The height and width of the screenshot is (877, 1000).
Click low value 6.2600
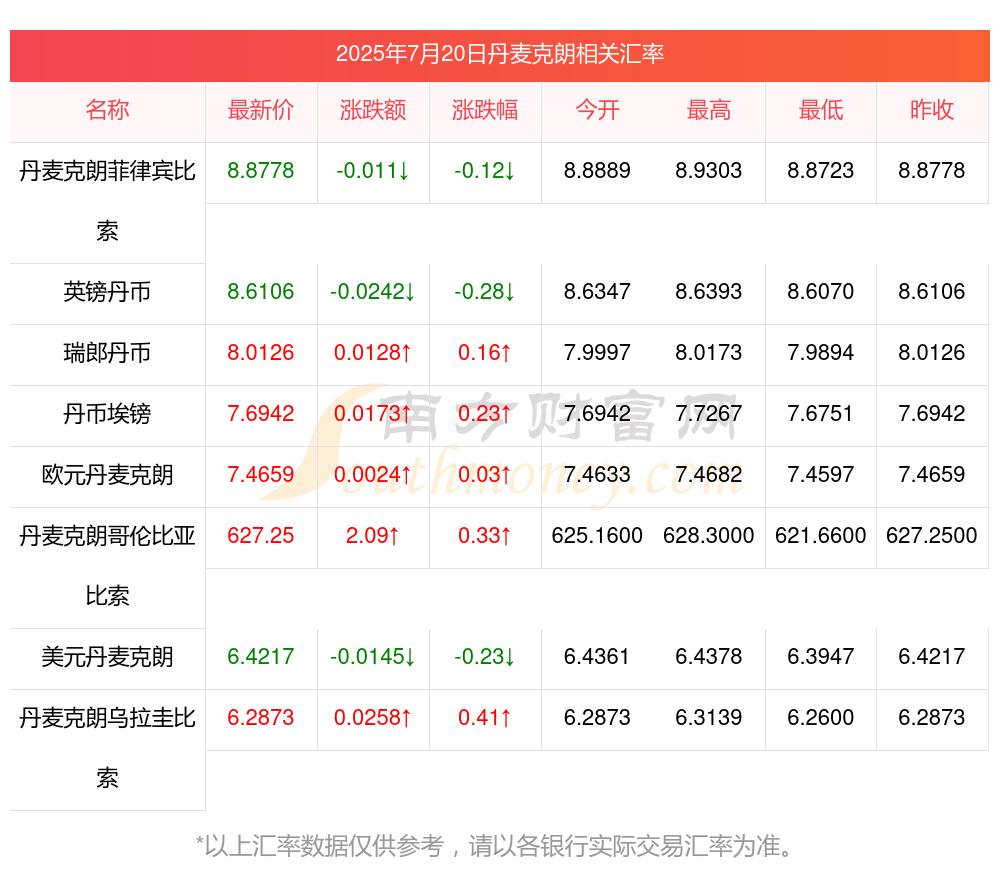821,718
